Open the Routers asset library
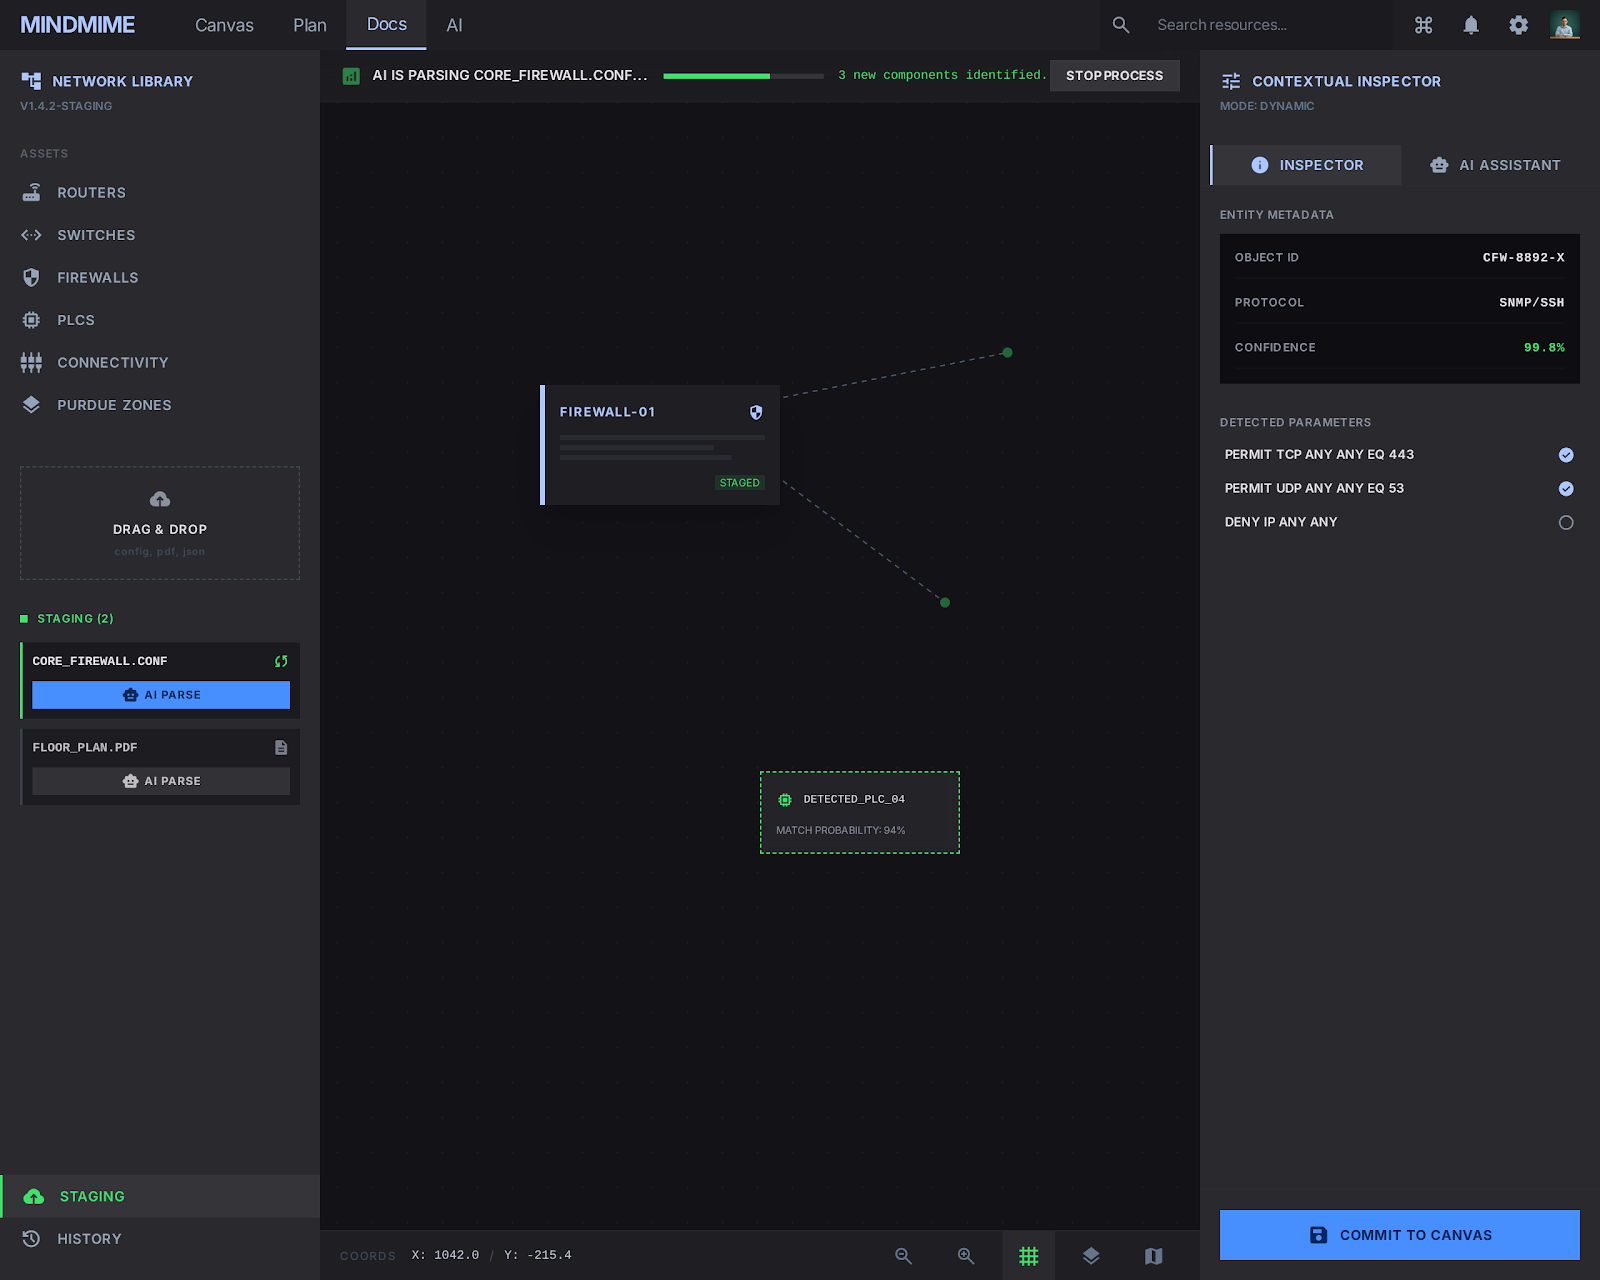The height and width of the screenshot is (1280, 1600). 91,192
